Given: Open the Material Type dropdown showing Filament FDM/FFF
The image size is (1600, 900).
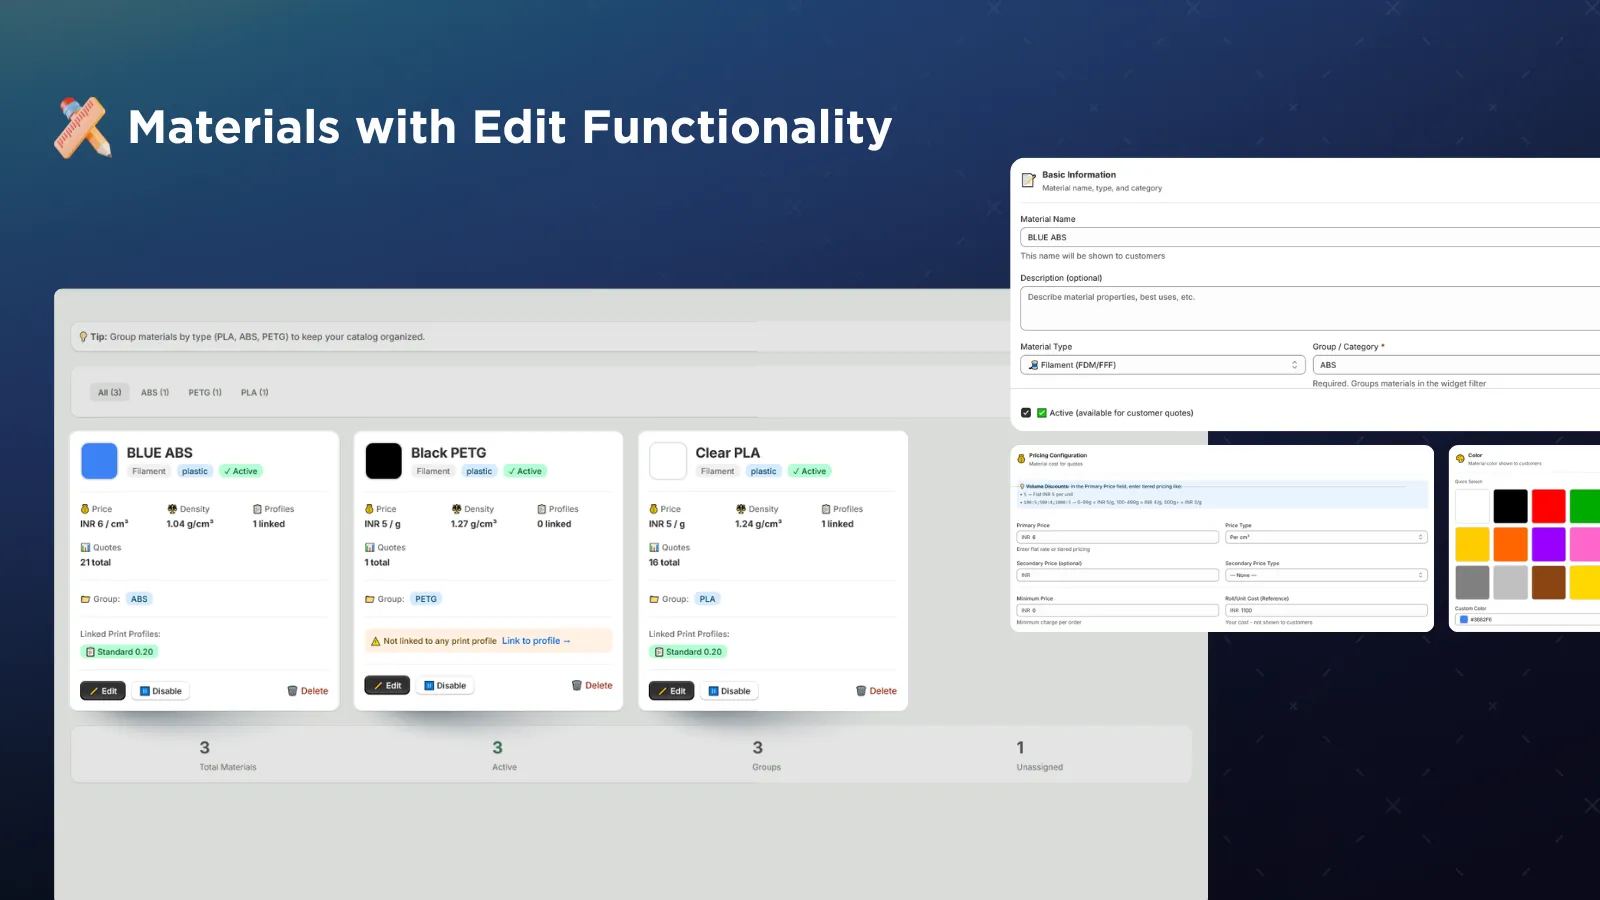Looking at the screenshot, I should tap(1162, 365).
